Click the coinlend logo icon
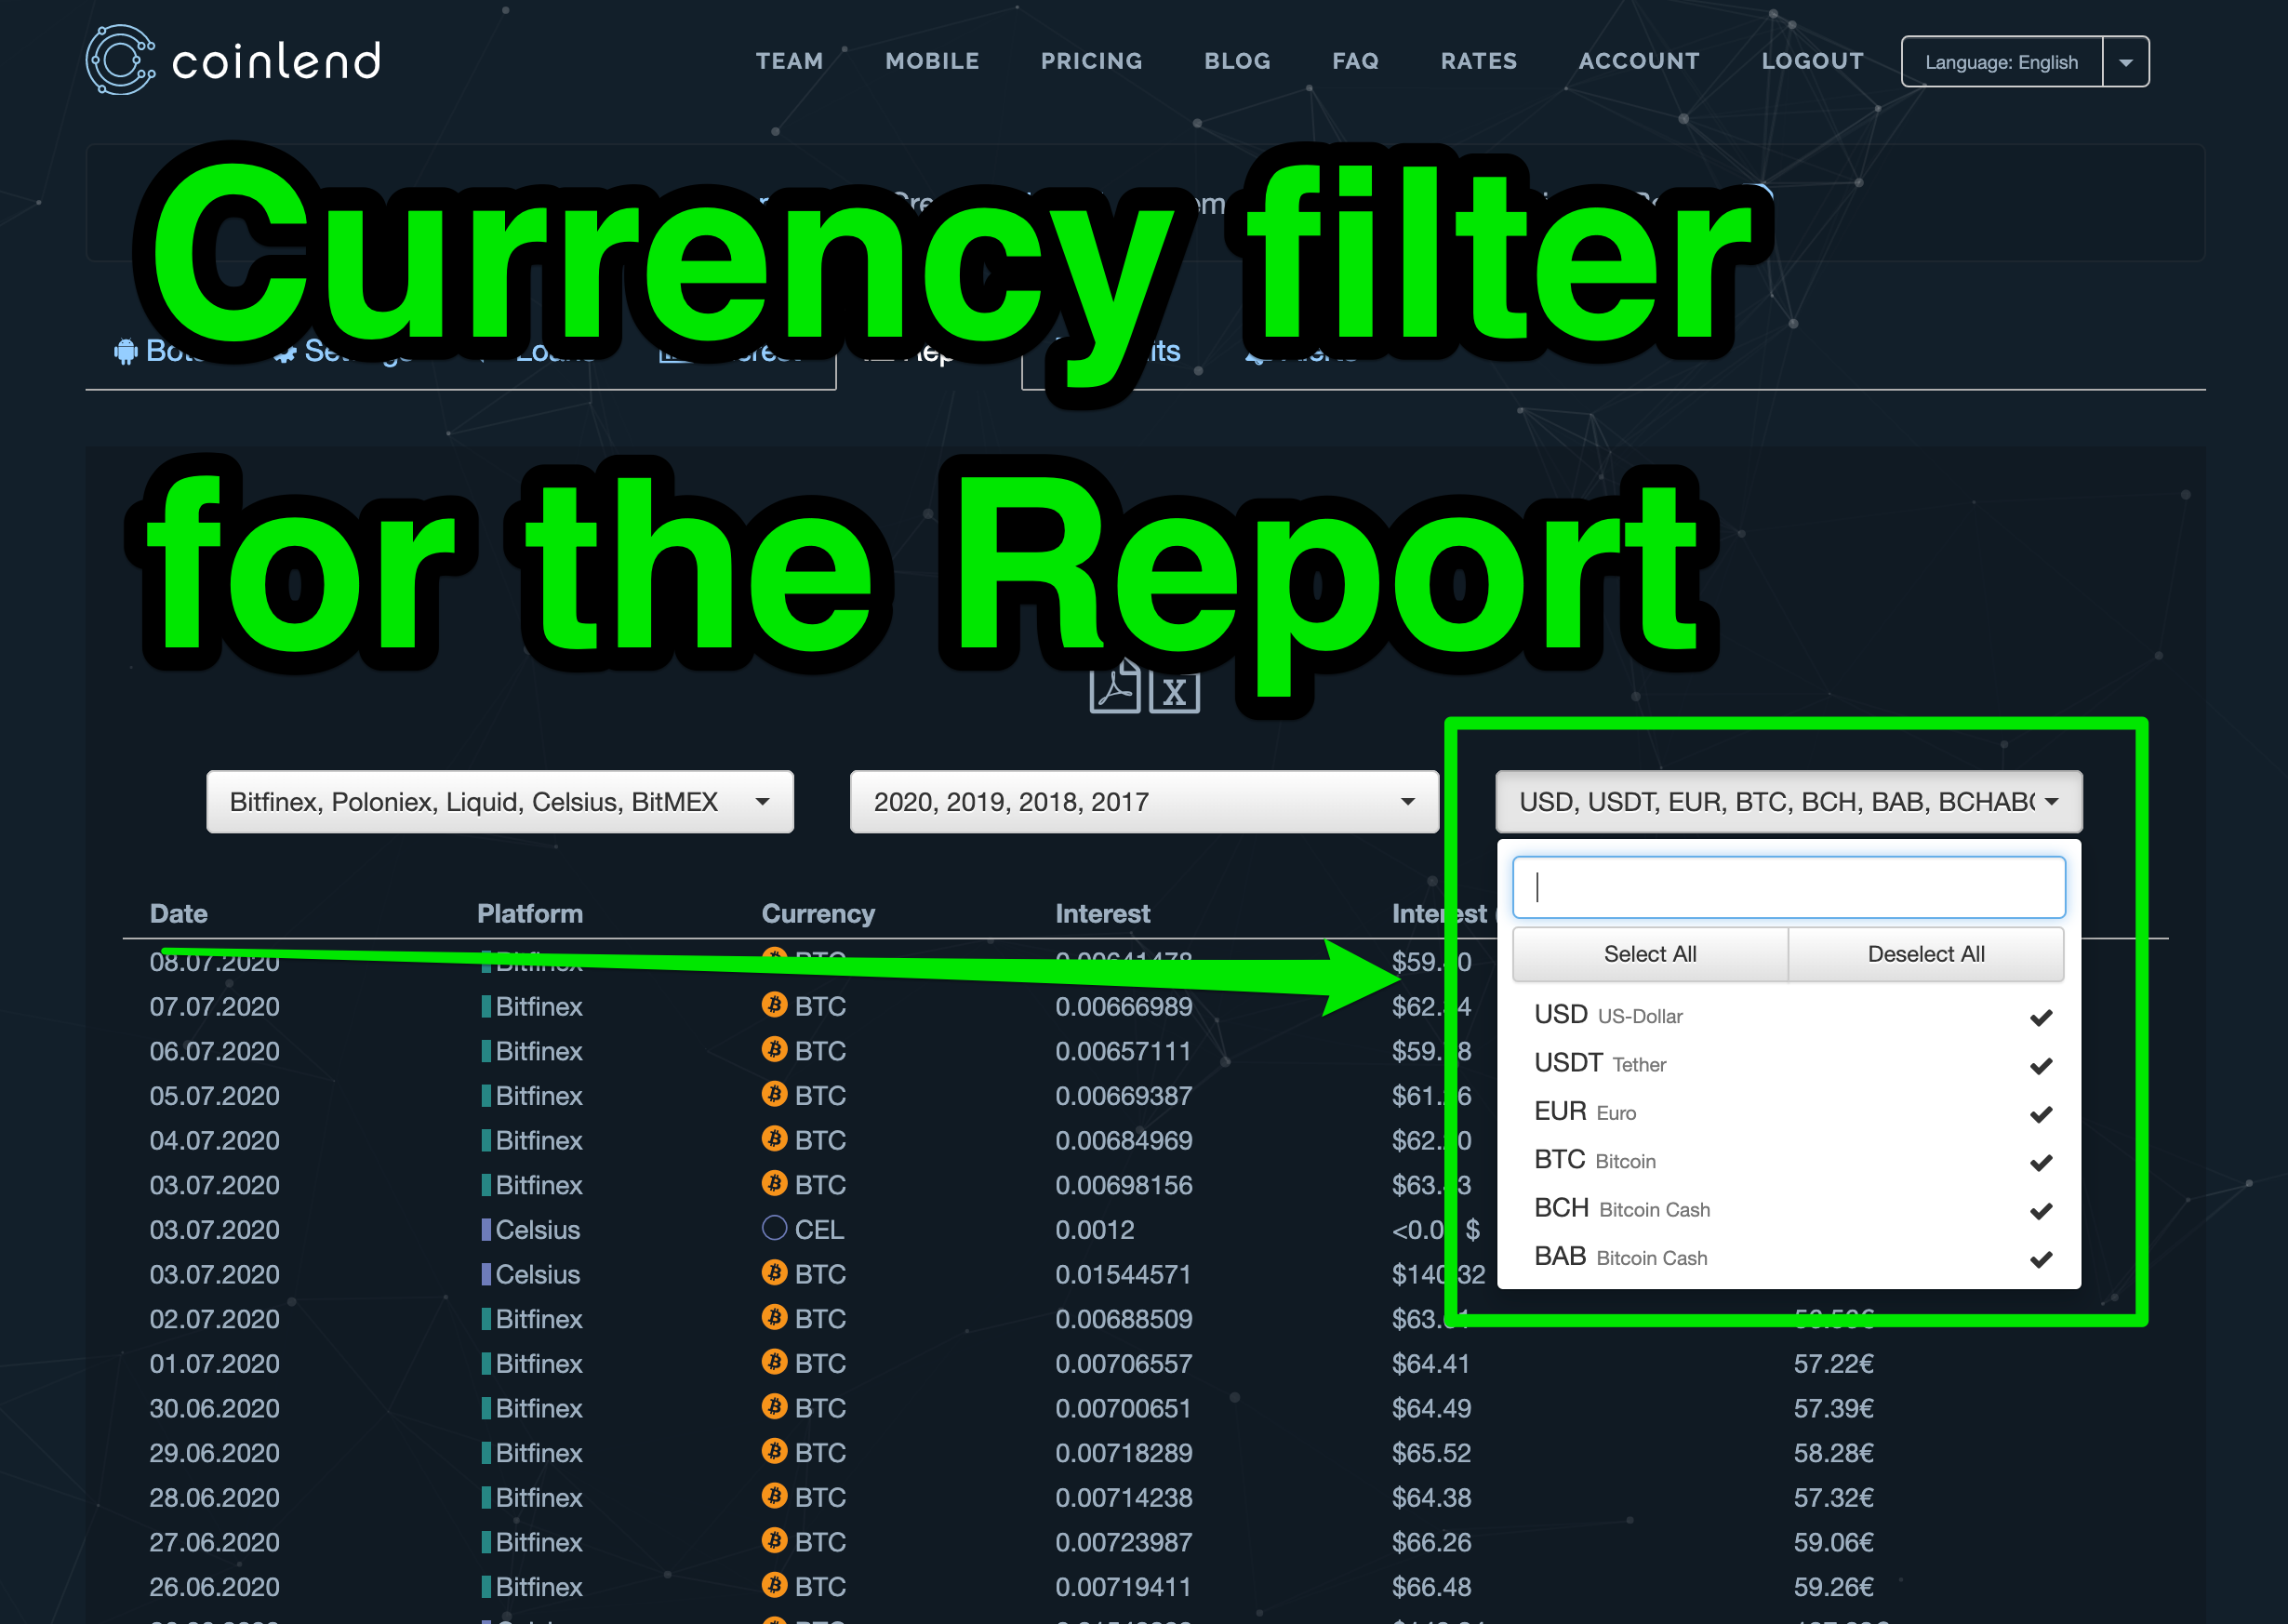 coord(120,60)
